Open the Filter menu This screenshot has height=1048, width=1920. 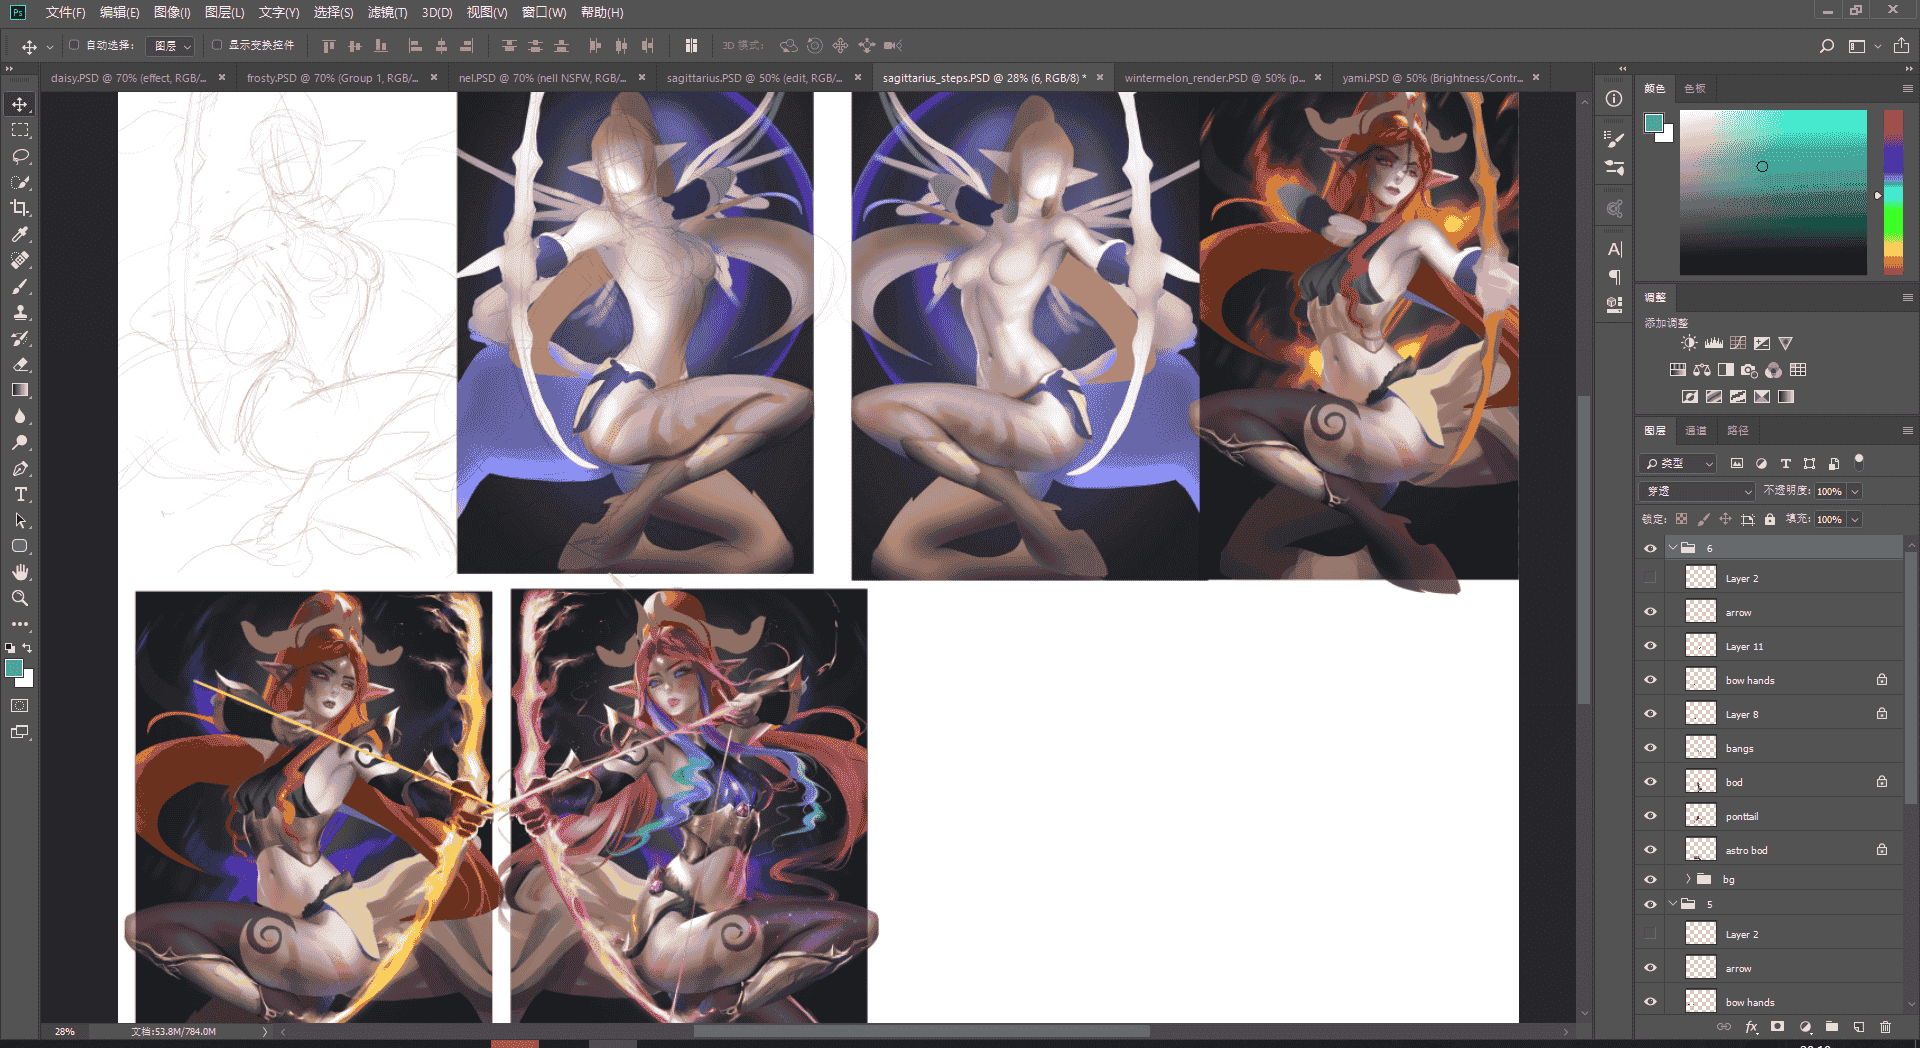(x=387, y=12)
